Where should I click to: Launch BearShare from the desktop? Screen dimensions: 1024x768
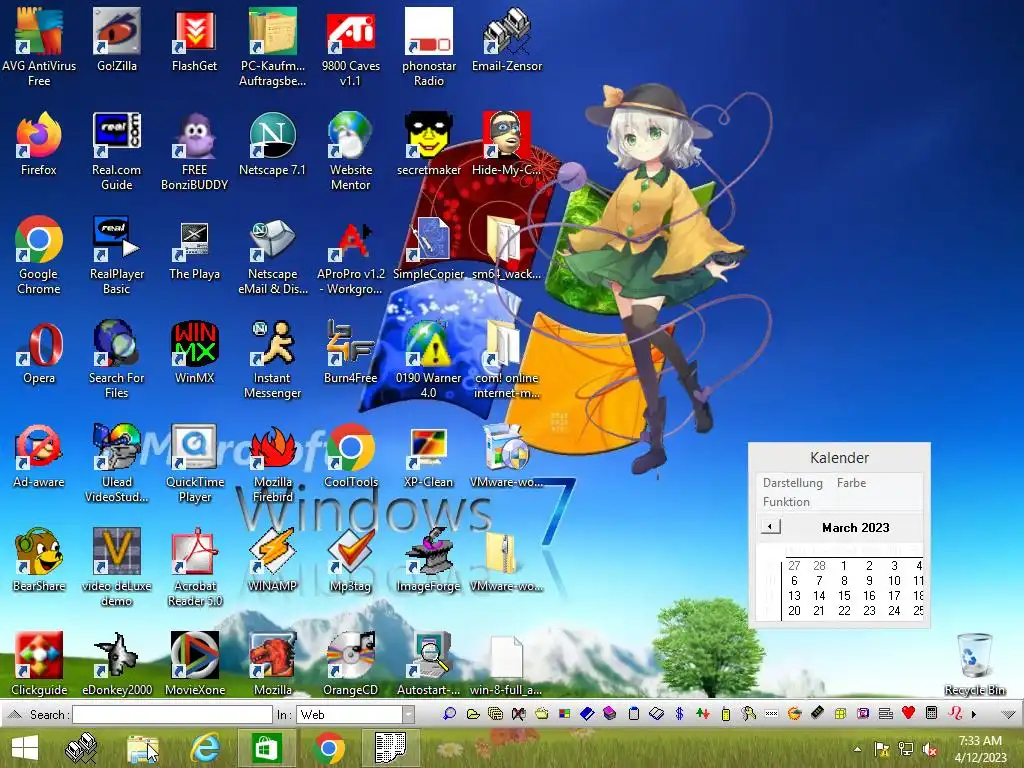39,560
